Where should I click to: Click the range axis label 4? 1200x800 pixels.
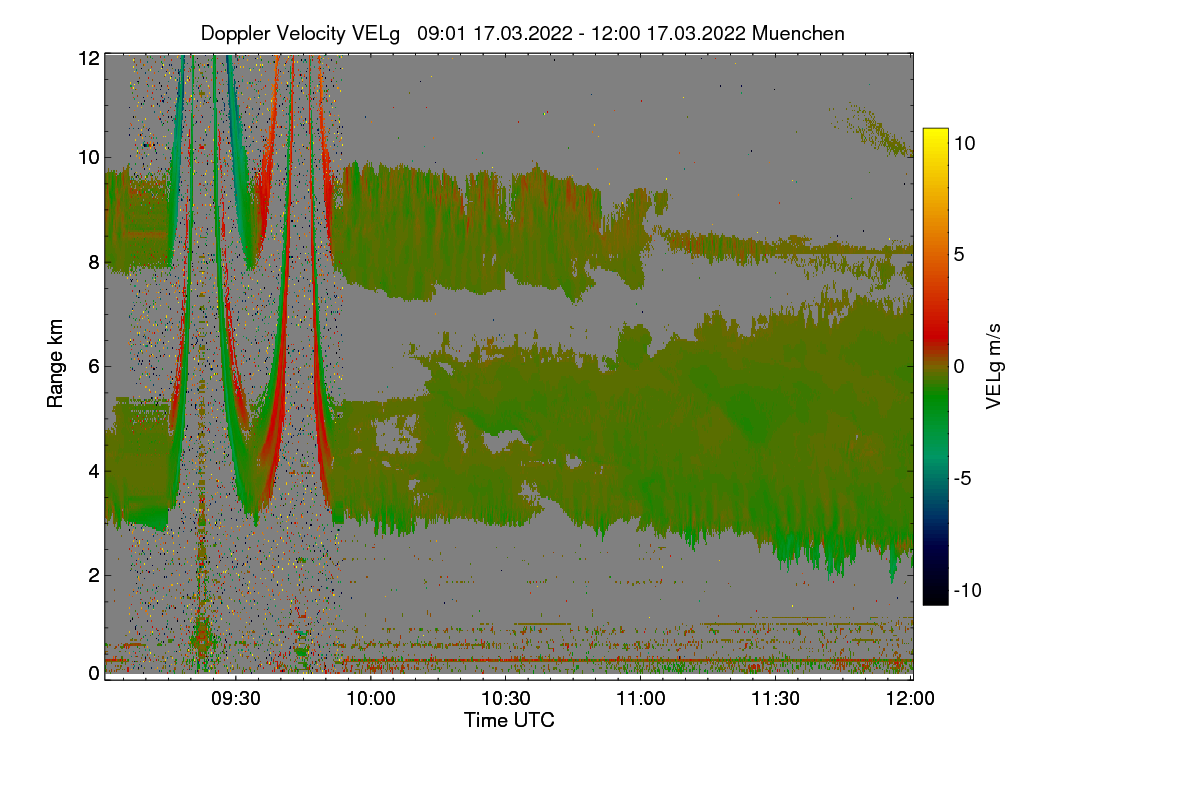93,470
